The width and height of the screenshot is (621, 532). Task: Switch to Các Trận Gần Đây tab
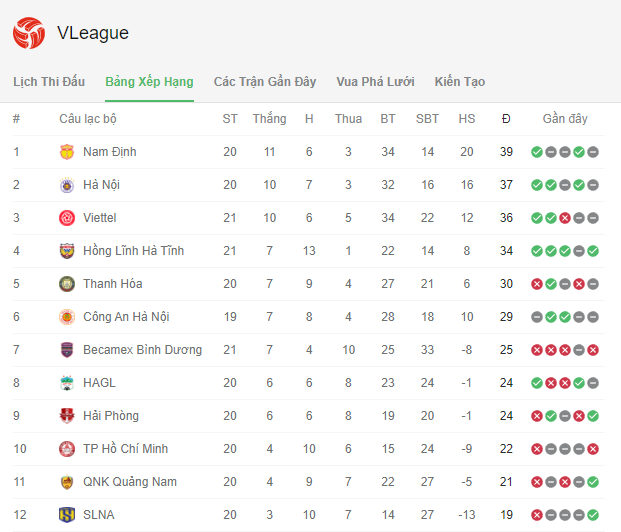265,82
